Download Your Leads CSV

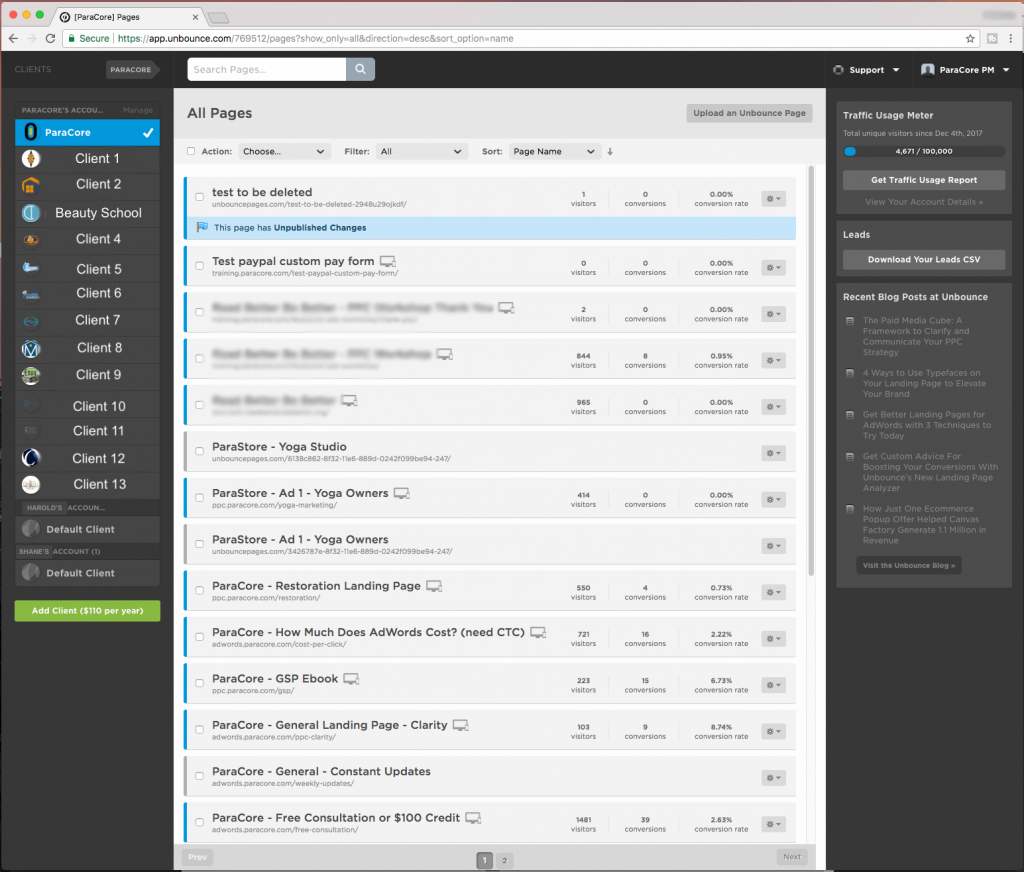pyautogui.click(x=923, y=259)
